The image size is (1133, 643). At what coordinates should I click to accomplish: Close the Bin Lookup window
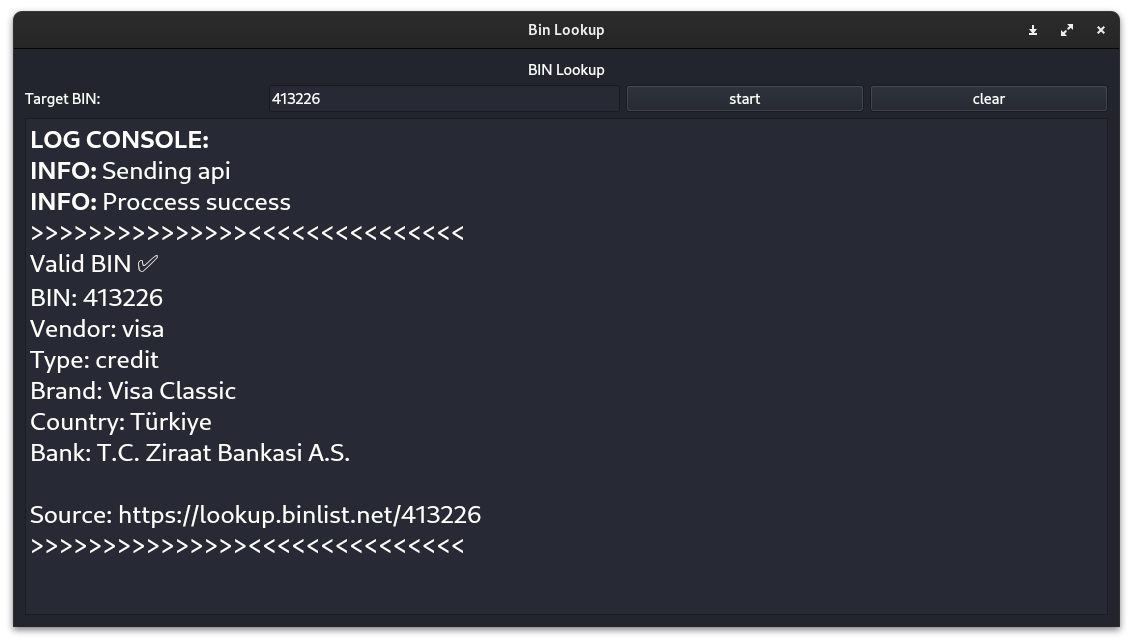(1100, 30)
